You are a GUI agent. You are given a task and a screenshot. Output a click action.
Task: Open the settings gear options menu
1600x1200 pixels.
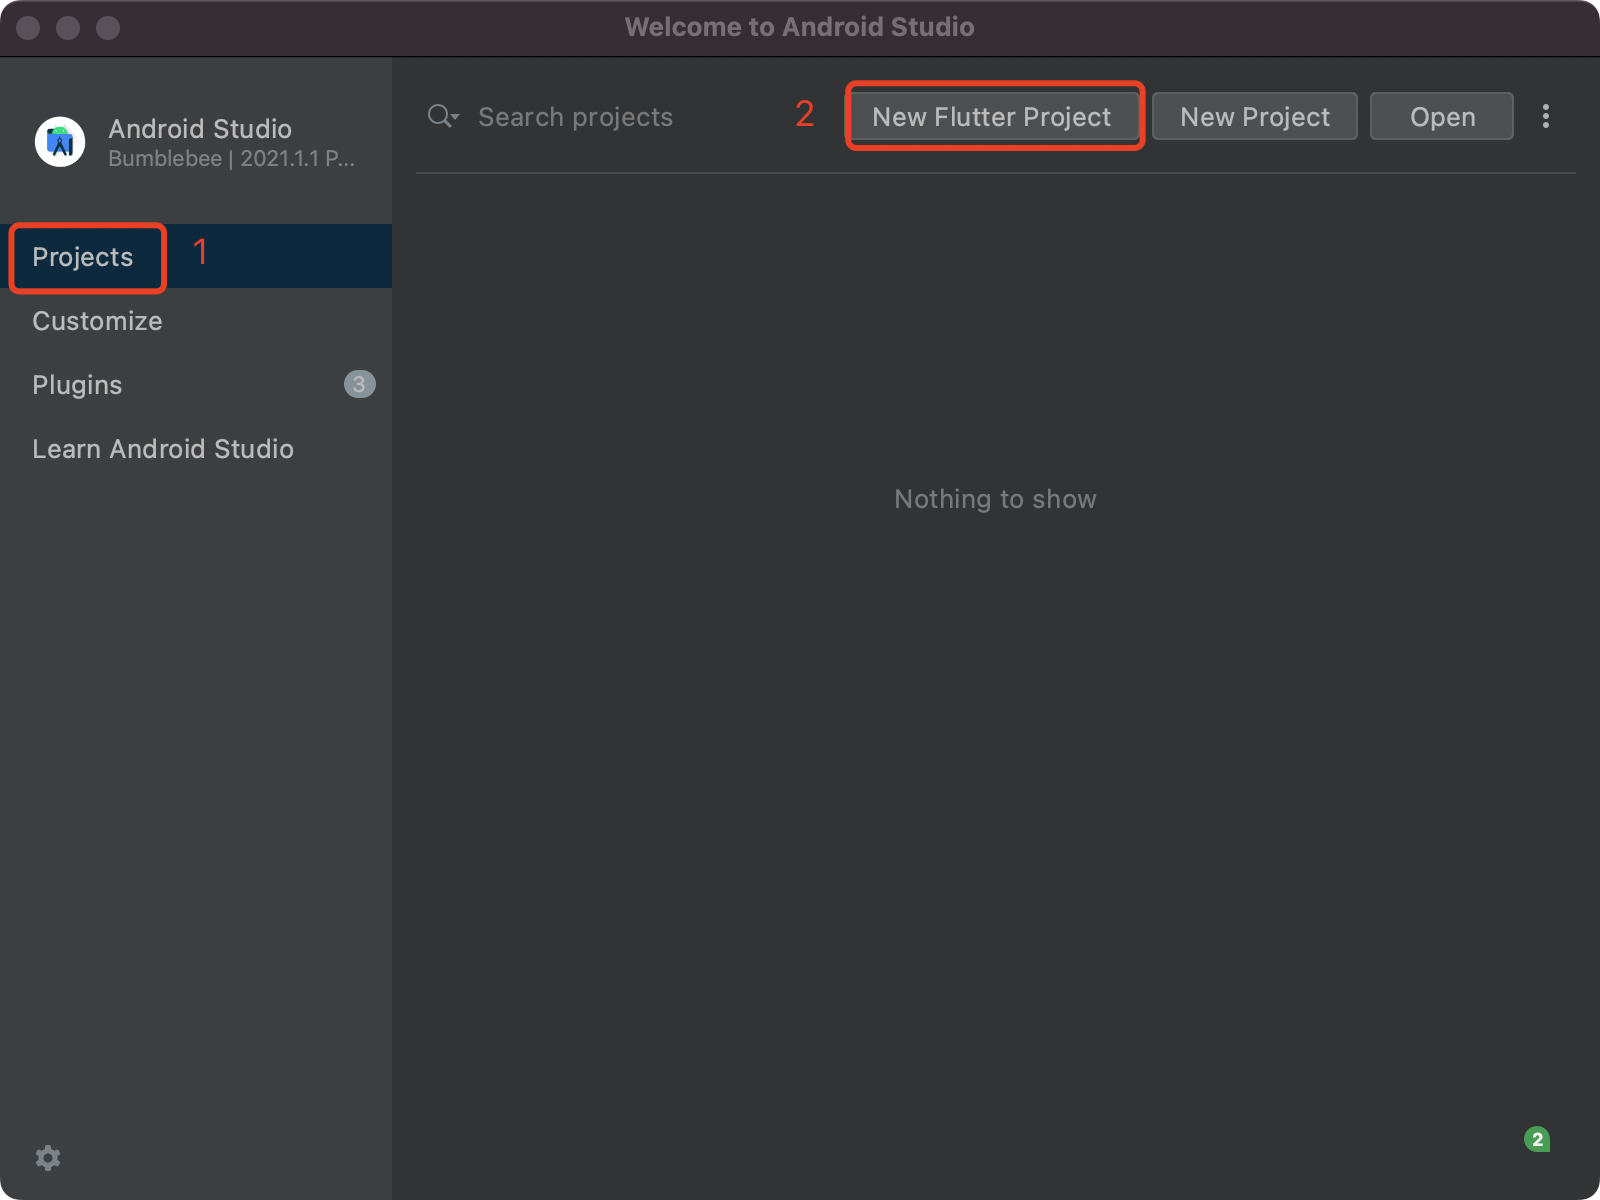[x=48, y=1158]
